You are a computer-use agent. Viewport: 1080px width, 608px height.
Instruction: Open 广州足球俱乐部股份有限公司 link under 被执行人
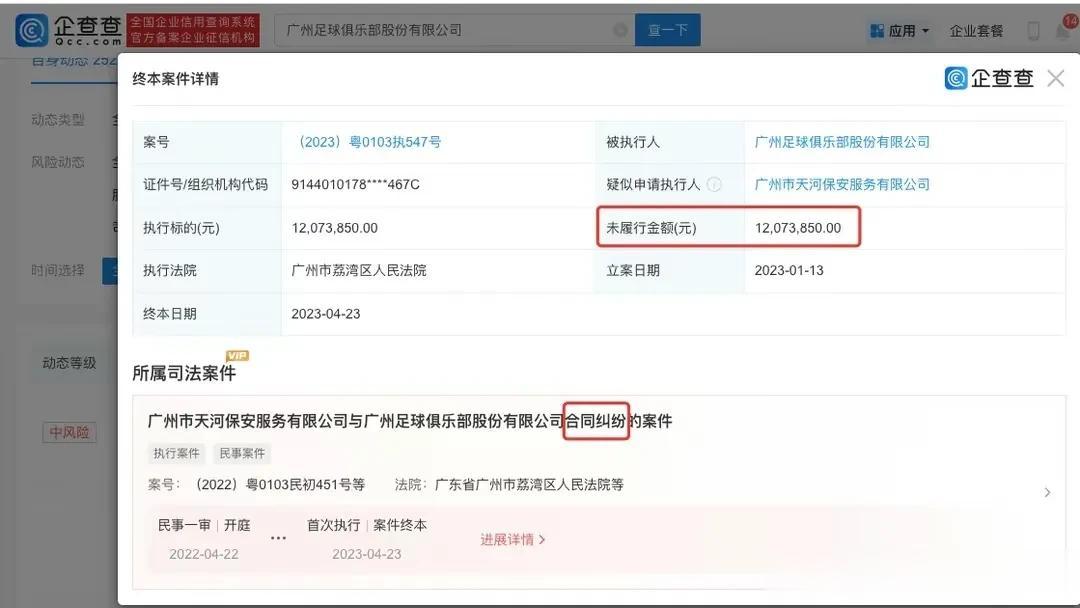(x=842, y=142)
